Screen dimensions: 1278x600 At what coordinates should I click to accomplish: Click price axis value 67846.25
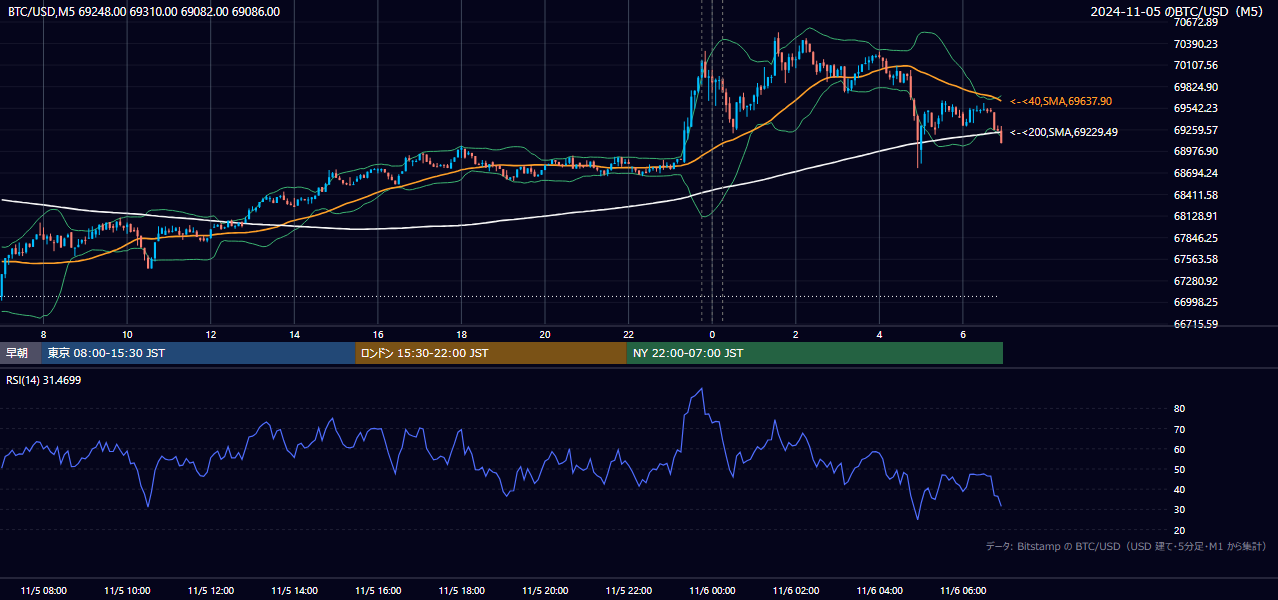(x=1196, y=238)
